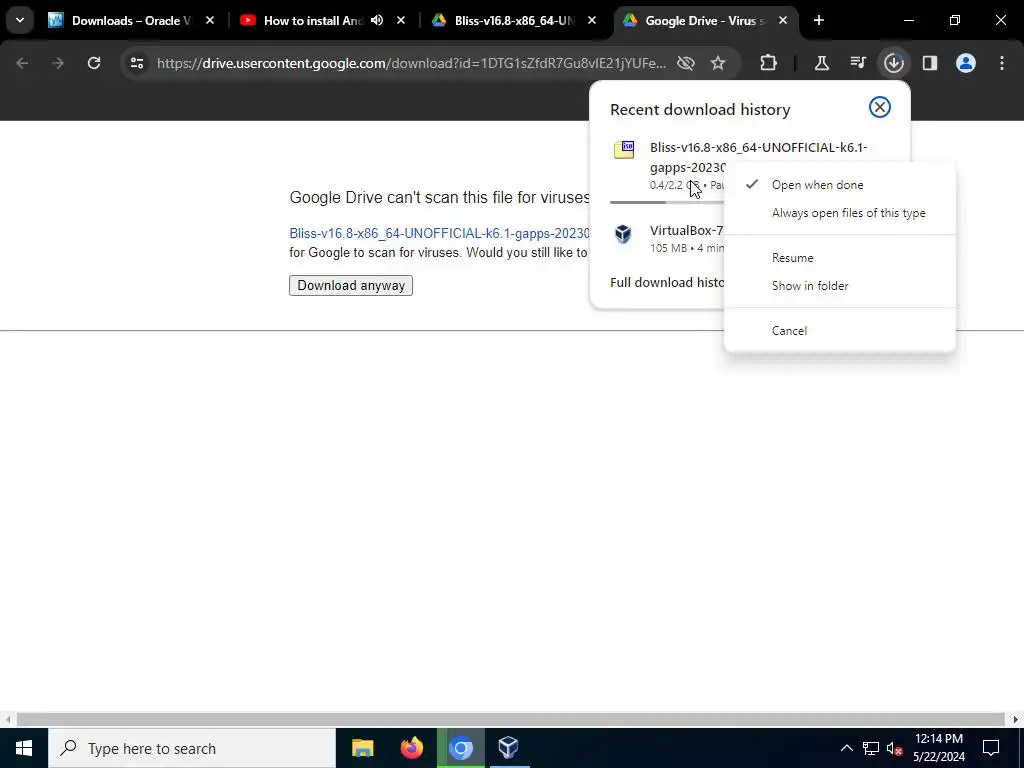Go back to previous page
The image size is (1024, 768).
click(x=22, y=63)
